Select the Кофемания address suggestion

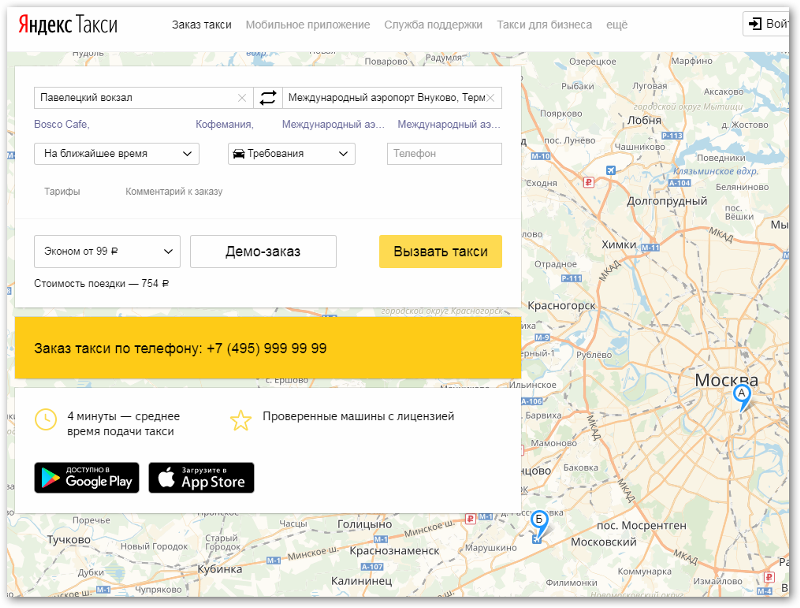224,124
